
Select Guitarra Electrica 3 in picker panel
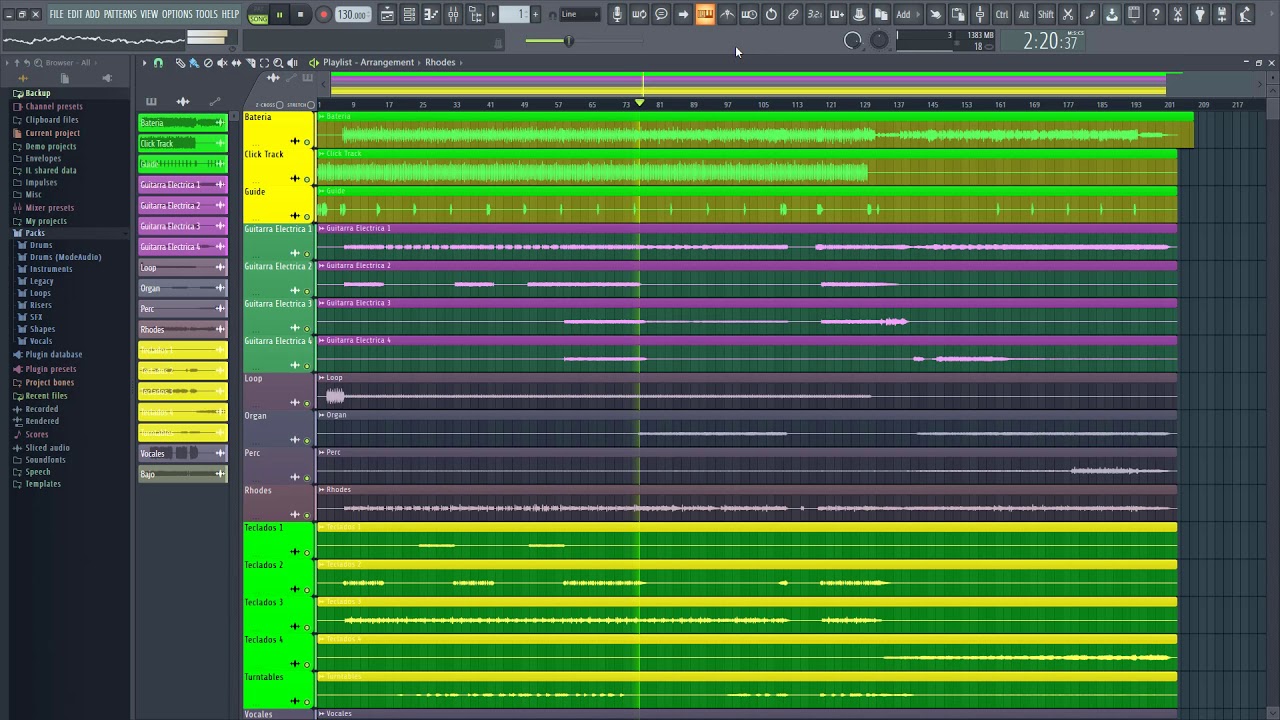coord(182,226)
